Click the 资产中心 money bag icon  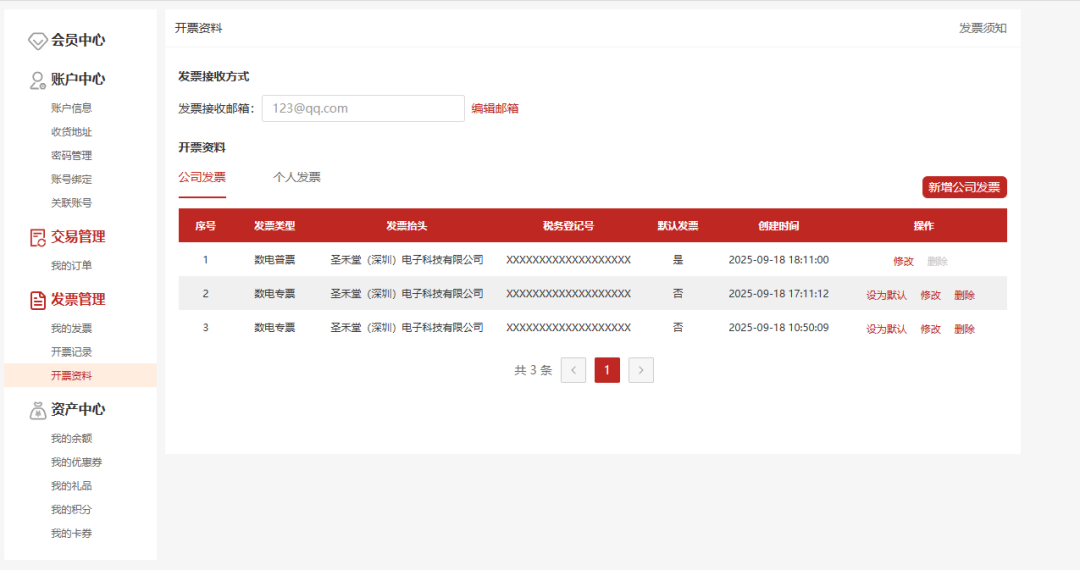click(x=37, y=410)
